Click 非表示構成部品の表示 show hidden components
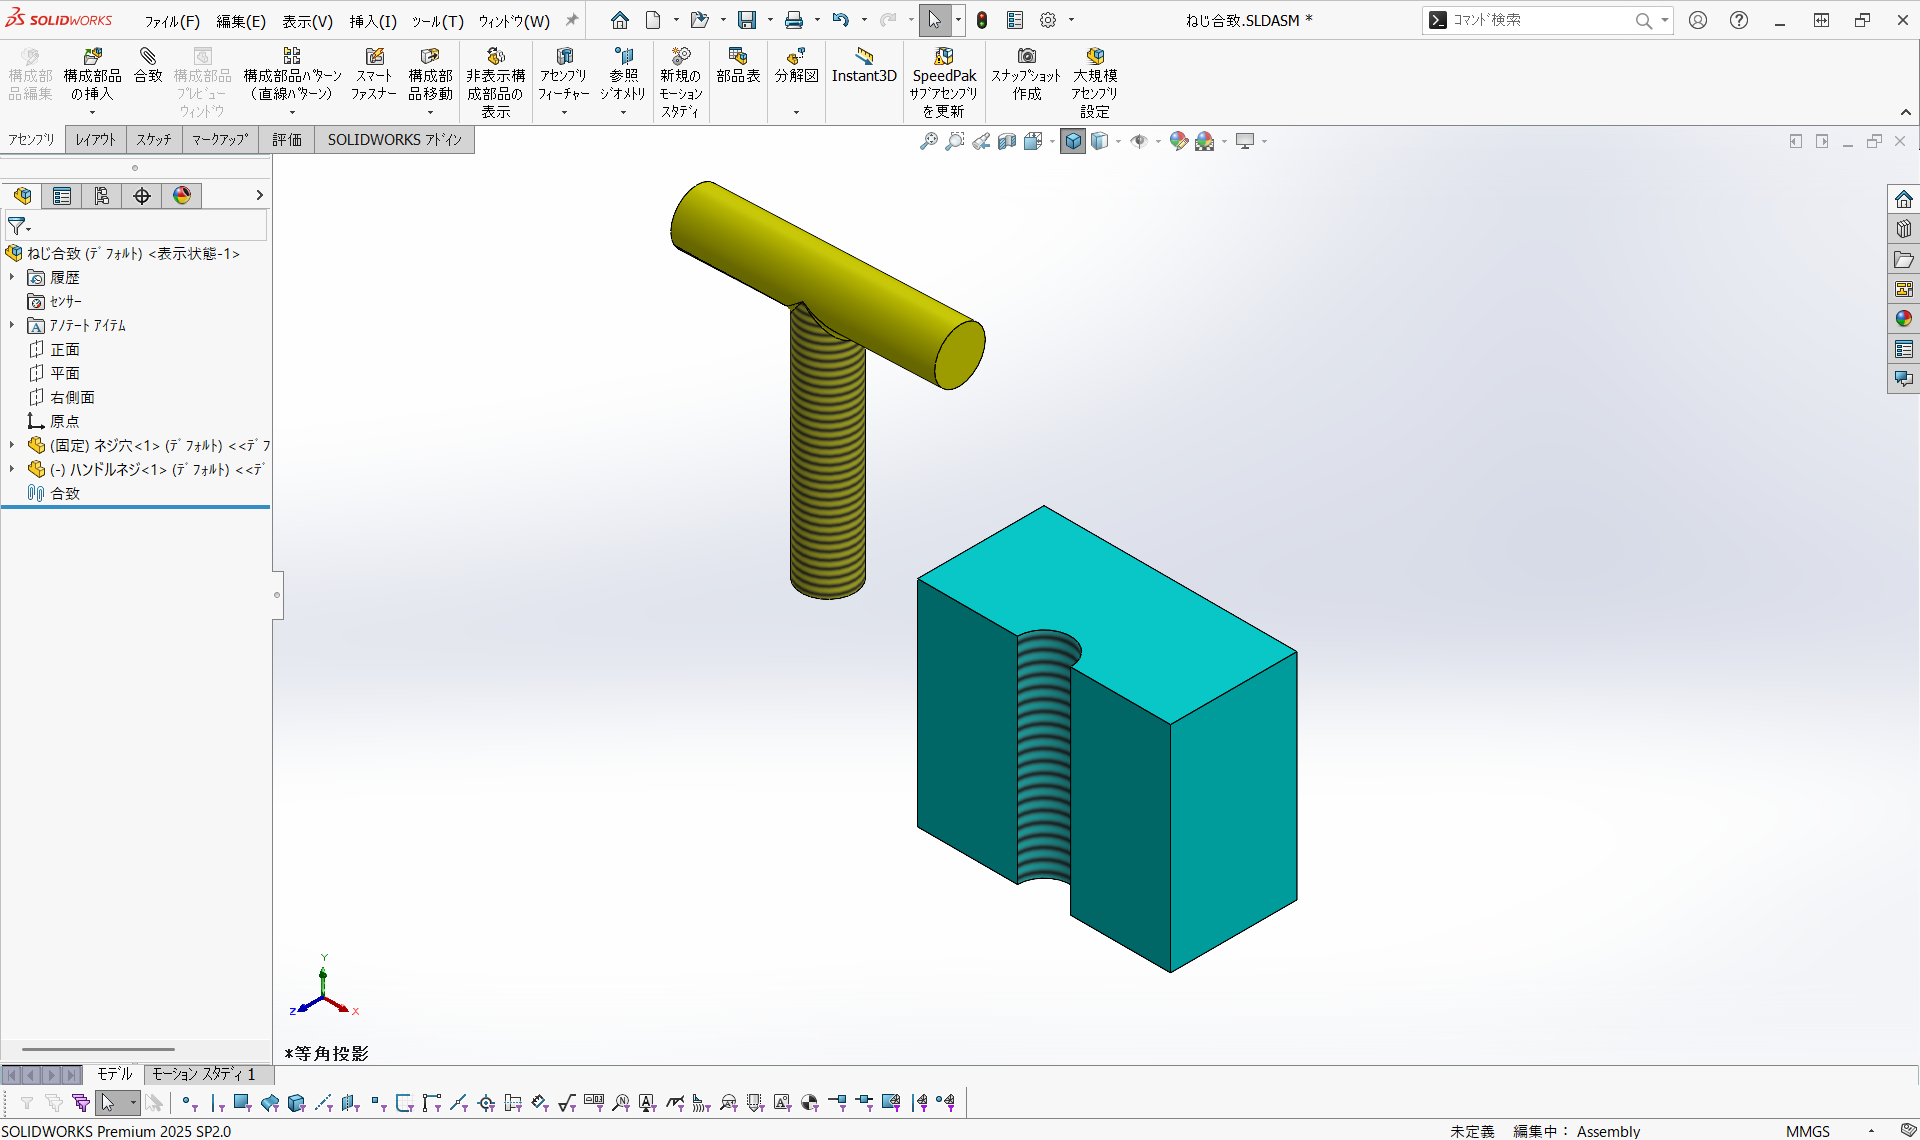The width and height of the screenshot is (1920, 1140). click(x=495, y=83)
